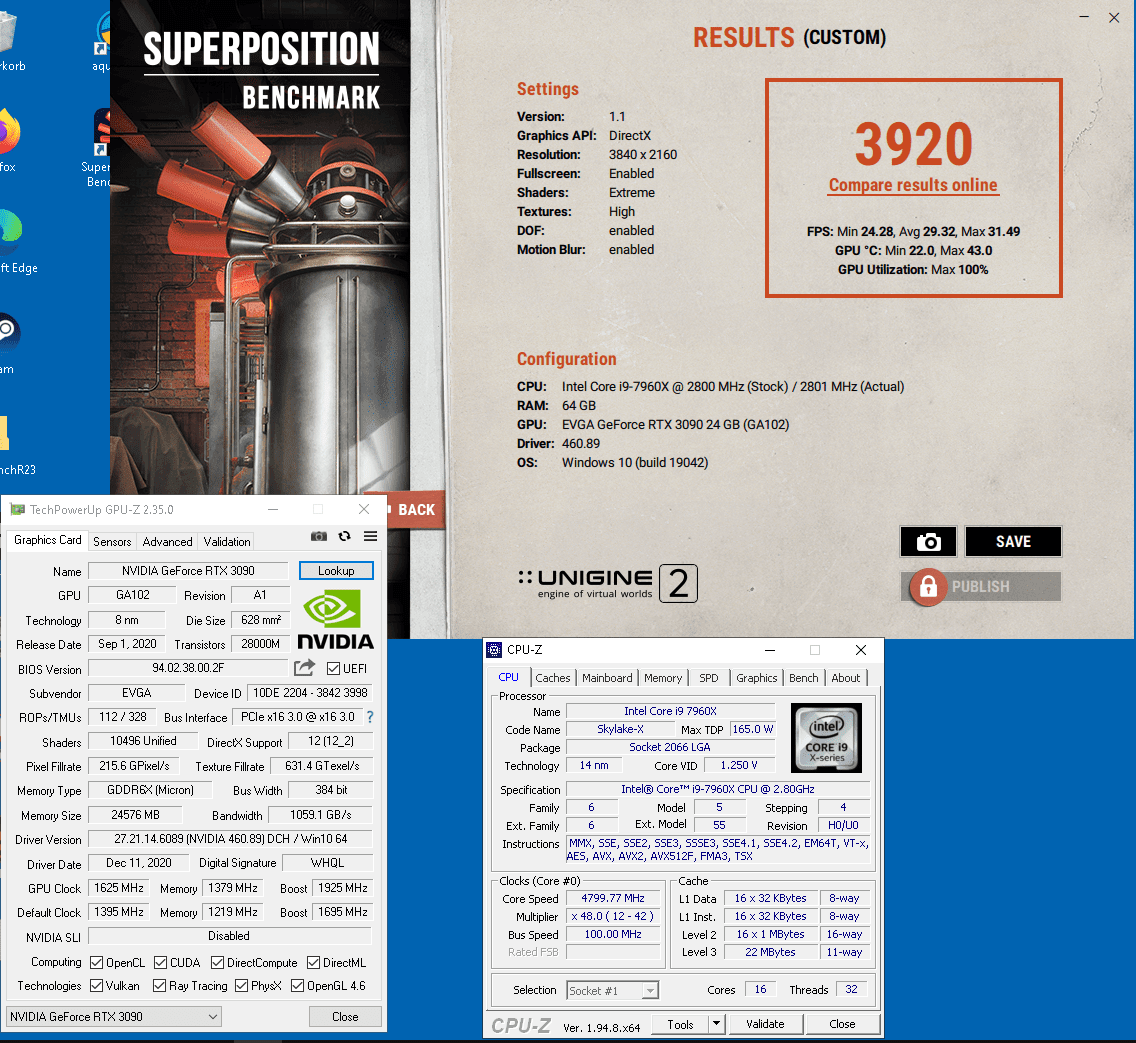Open Compare results online link
Image resolution: width=1136 pixels, height=1043 pixels.
click(913, 185)
